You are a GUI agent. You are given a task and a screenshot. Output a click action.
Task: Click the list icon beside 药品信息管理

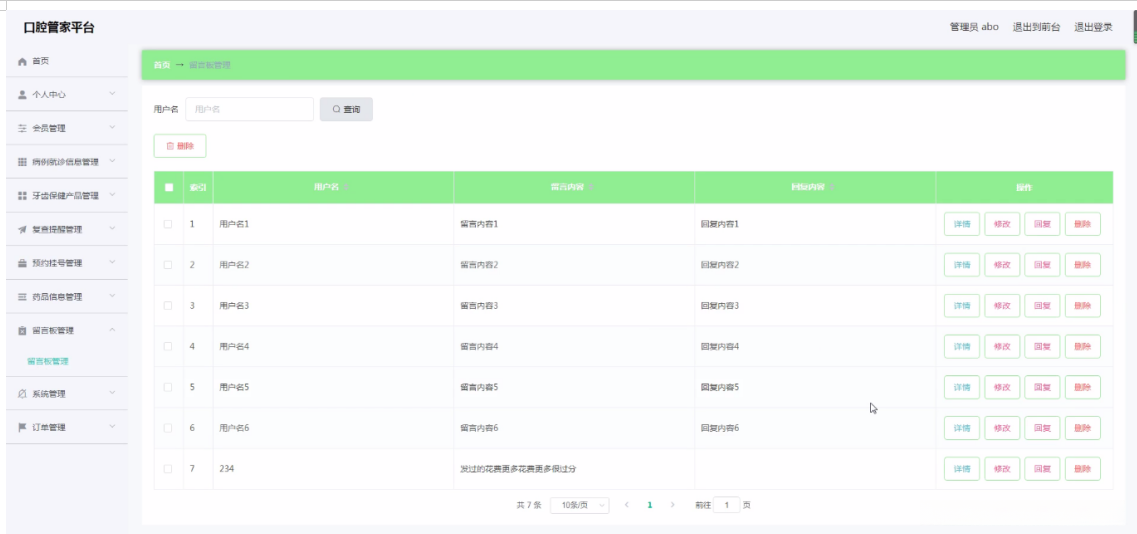tap(22, 297)
